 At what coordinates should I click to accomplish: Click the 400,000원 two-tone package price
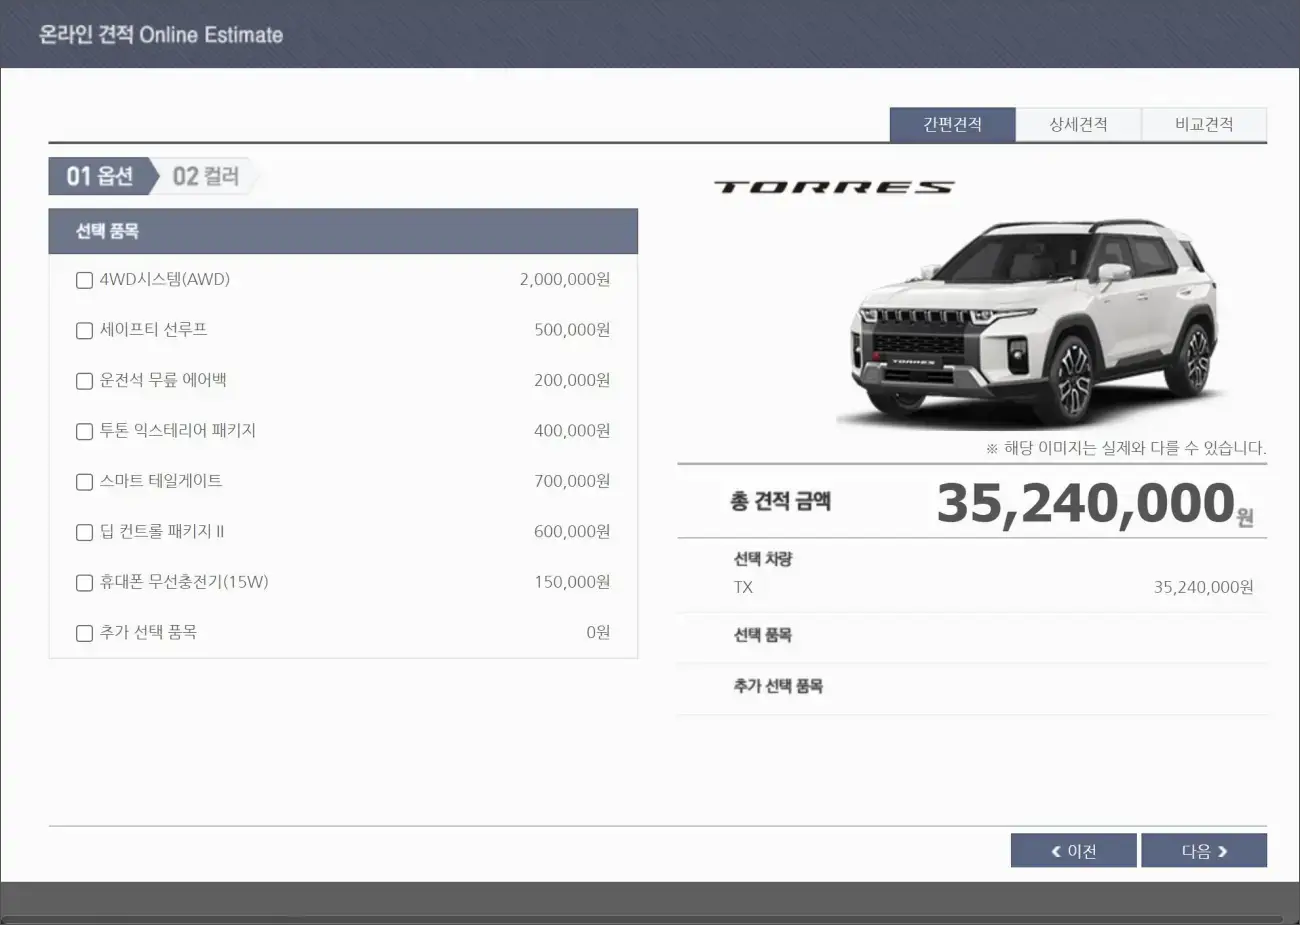pos(572,431)
